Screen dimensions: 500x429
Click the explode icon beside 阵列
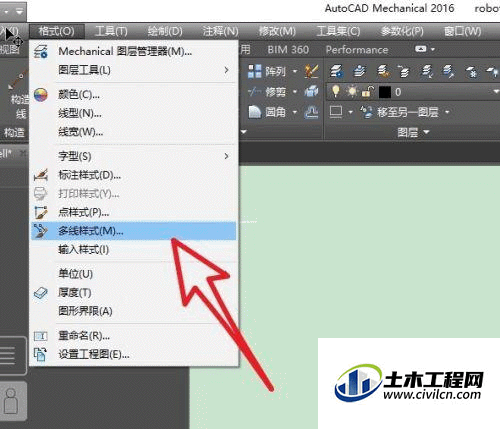(x=311, y=71)
